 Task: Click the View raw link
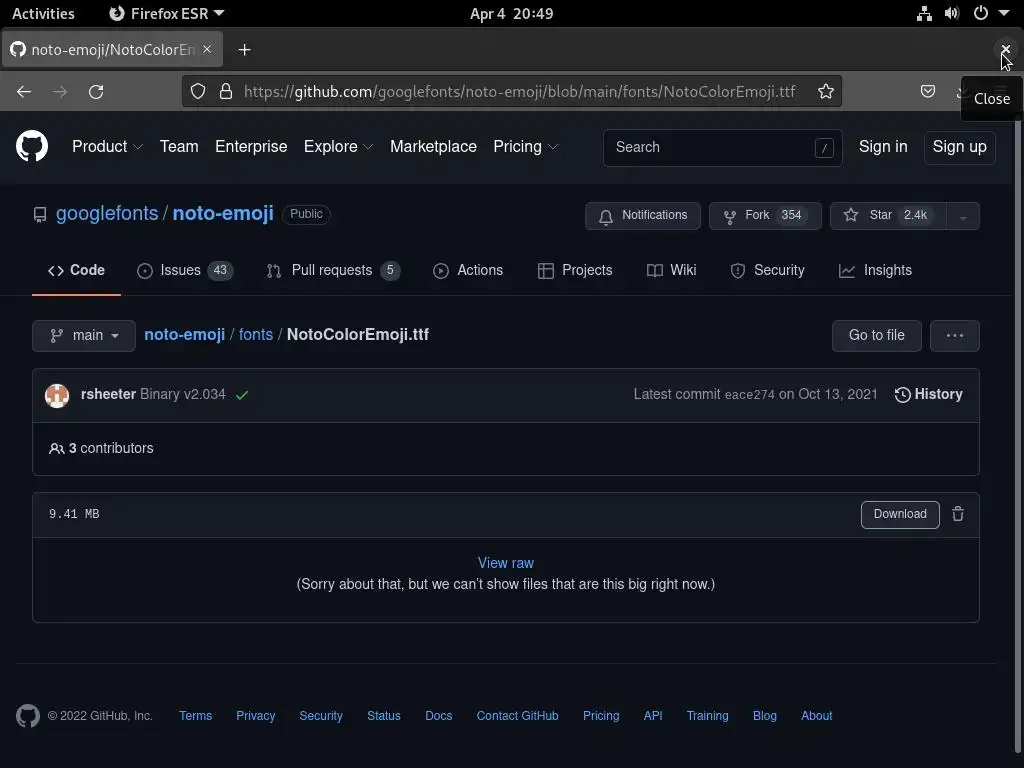[x=505, y=563]
